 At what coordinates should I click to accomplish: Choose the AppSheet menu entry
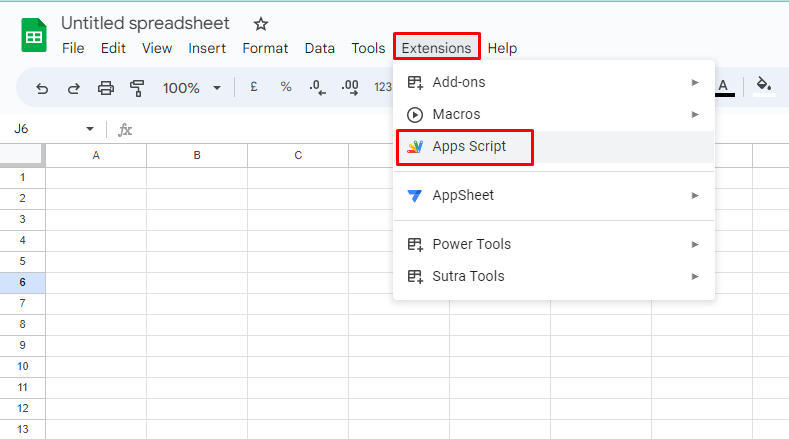(554, 195)
